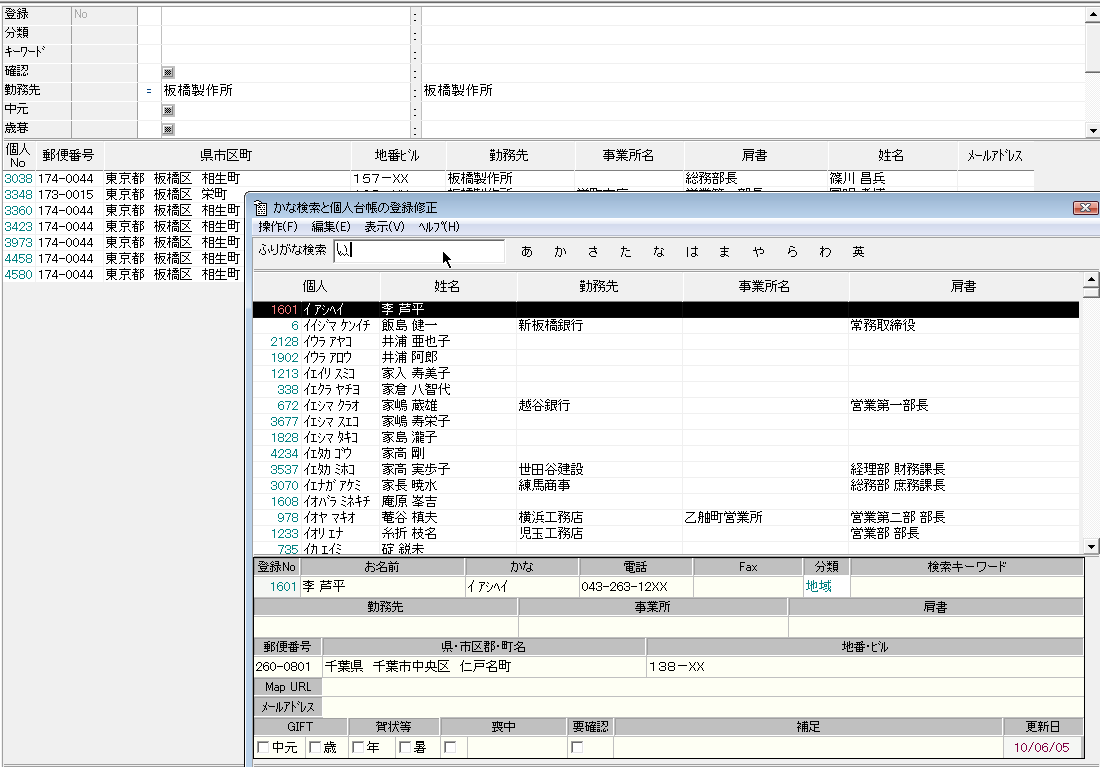Click the top panel scrollbar down arrow
This screenshot has height=767, width=1100.
click(x=1092, y=131)
